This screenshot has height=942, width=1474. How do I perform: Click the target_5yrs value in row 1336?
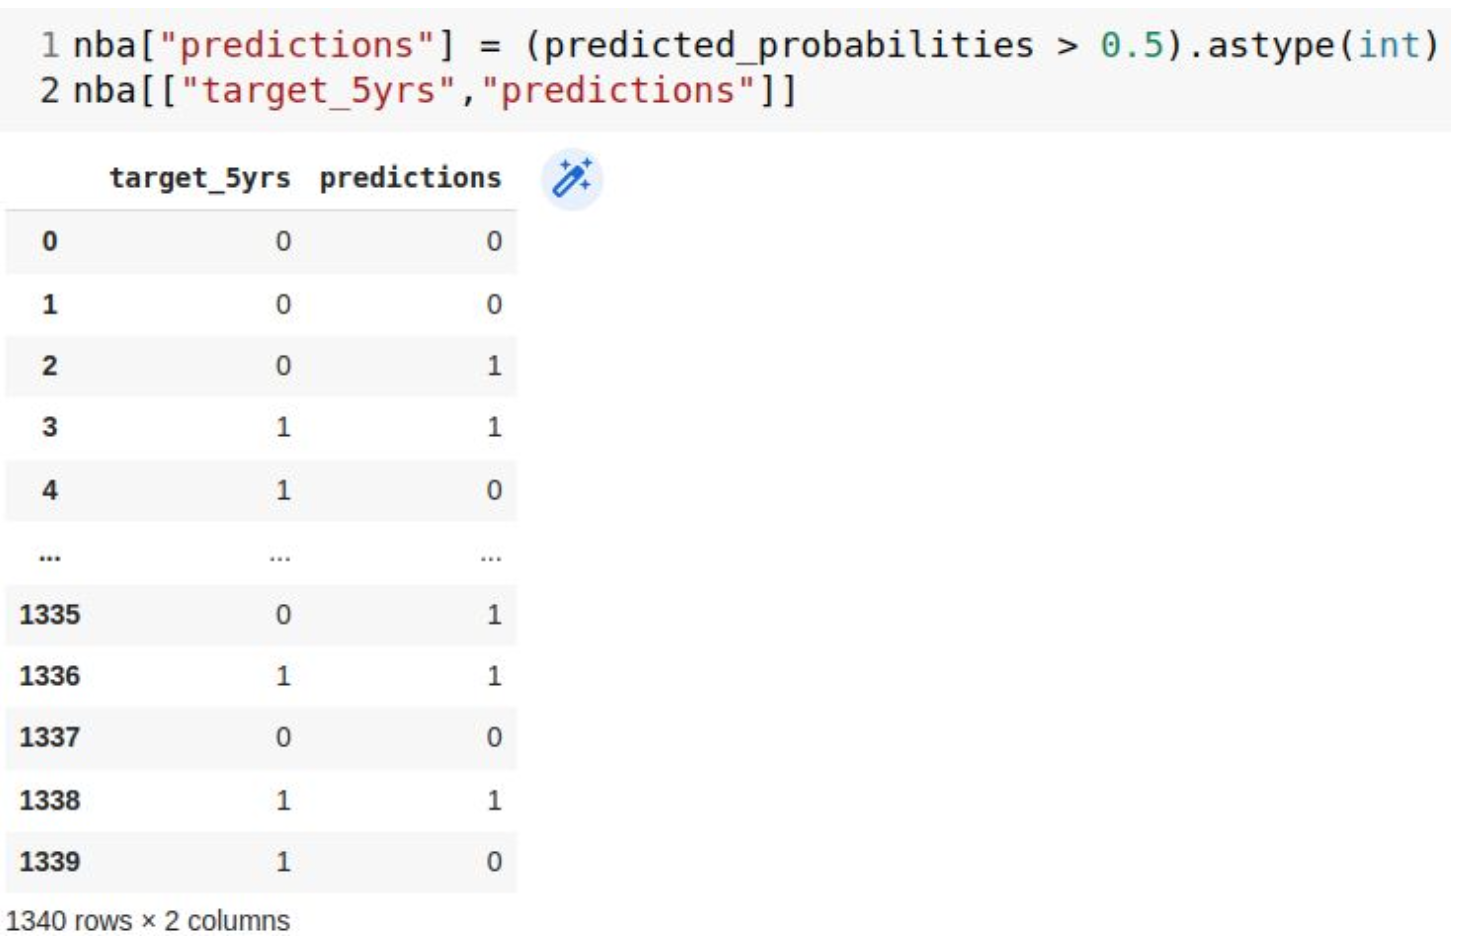(283, 676)
